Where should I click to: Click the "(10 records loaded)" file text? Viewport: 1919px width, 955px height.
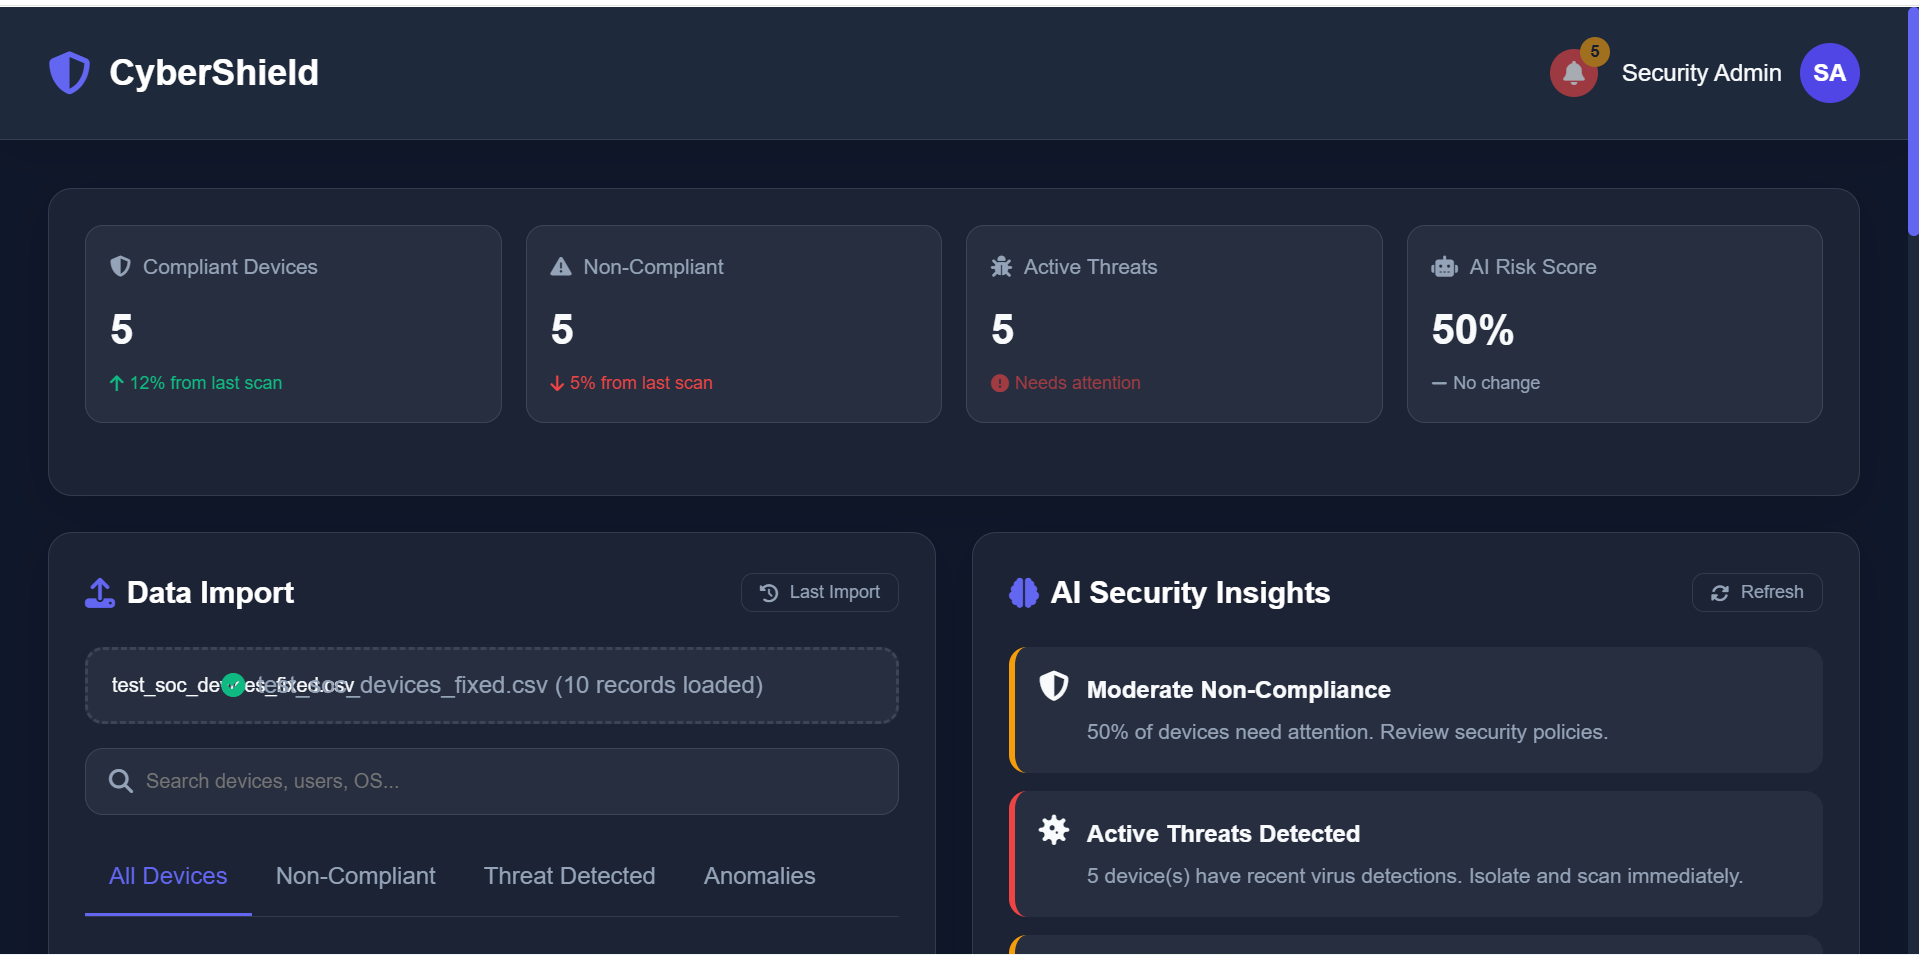659,685
